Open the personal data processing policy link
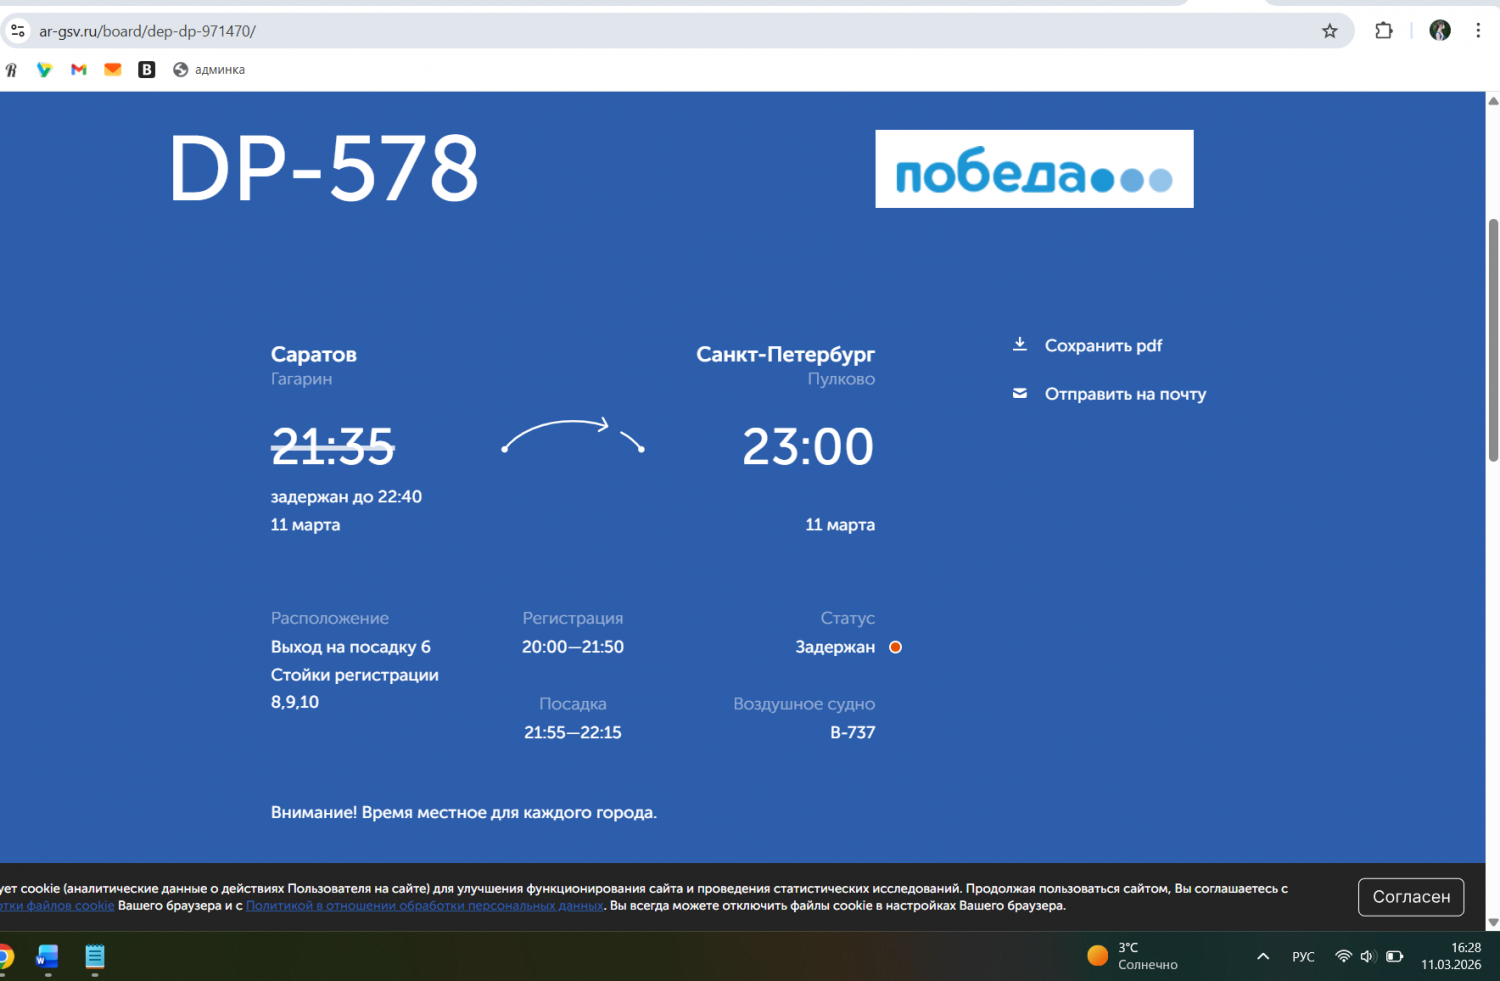Image resolution: width=1500 pixels, height=981 pixels. click(x=425, y=906)
